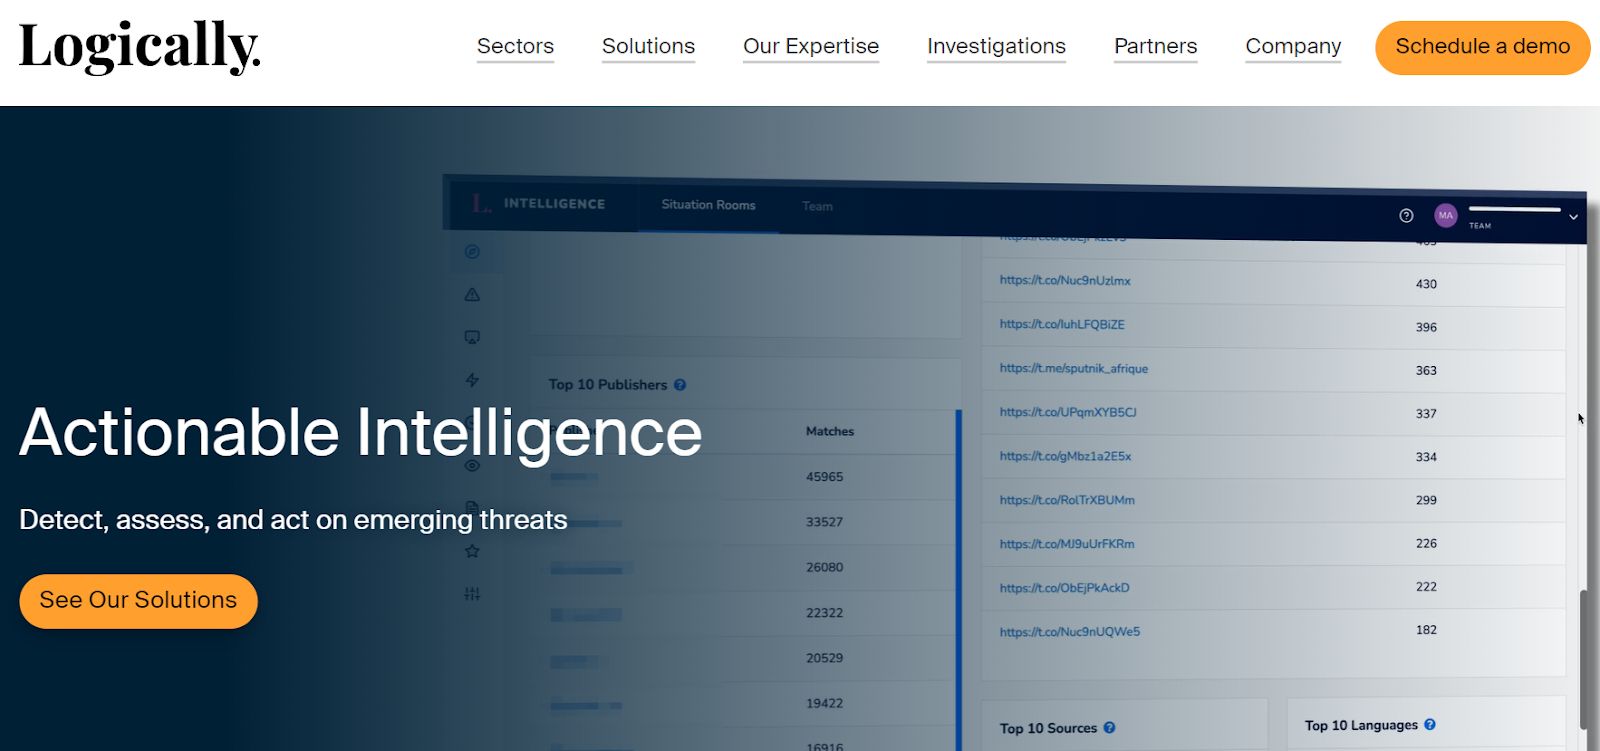Click the 19422 matches value
Image resolution: width=1600 pixels, height=751 pixels.
tap(825, 704)
